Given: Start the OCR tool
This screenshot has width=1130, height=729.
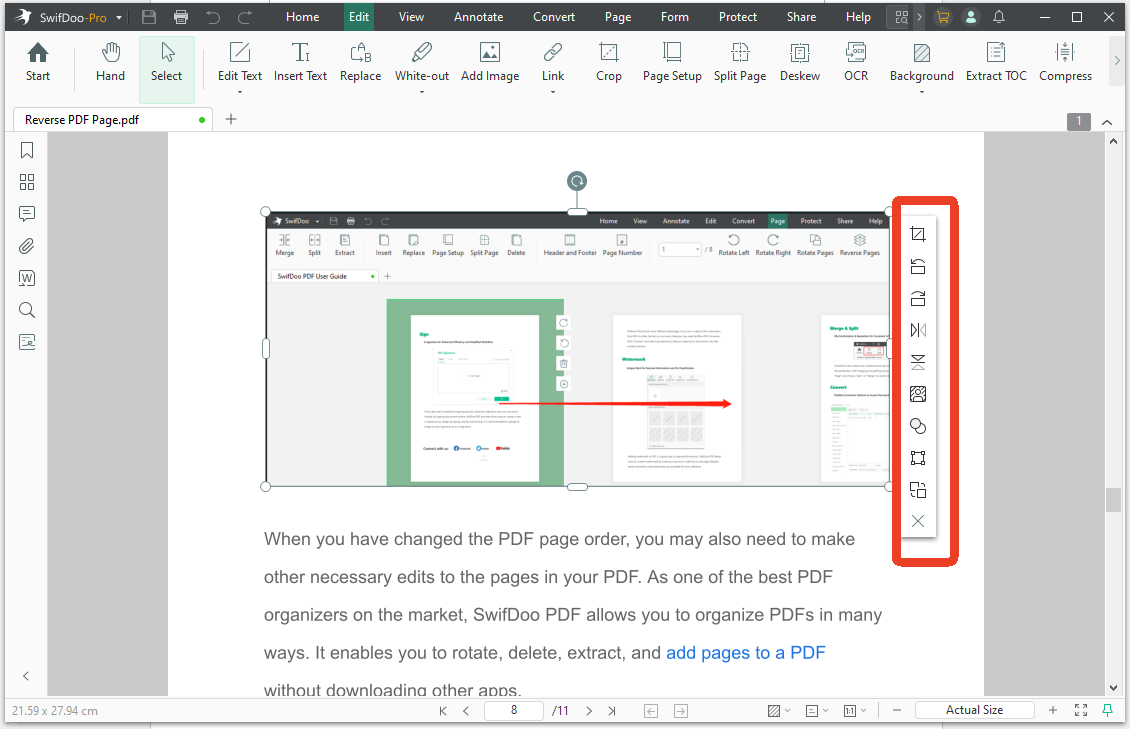Looking at the screenshot, I should coord(856,63).
